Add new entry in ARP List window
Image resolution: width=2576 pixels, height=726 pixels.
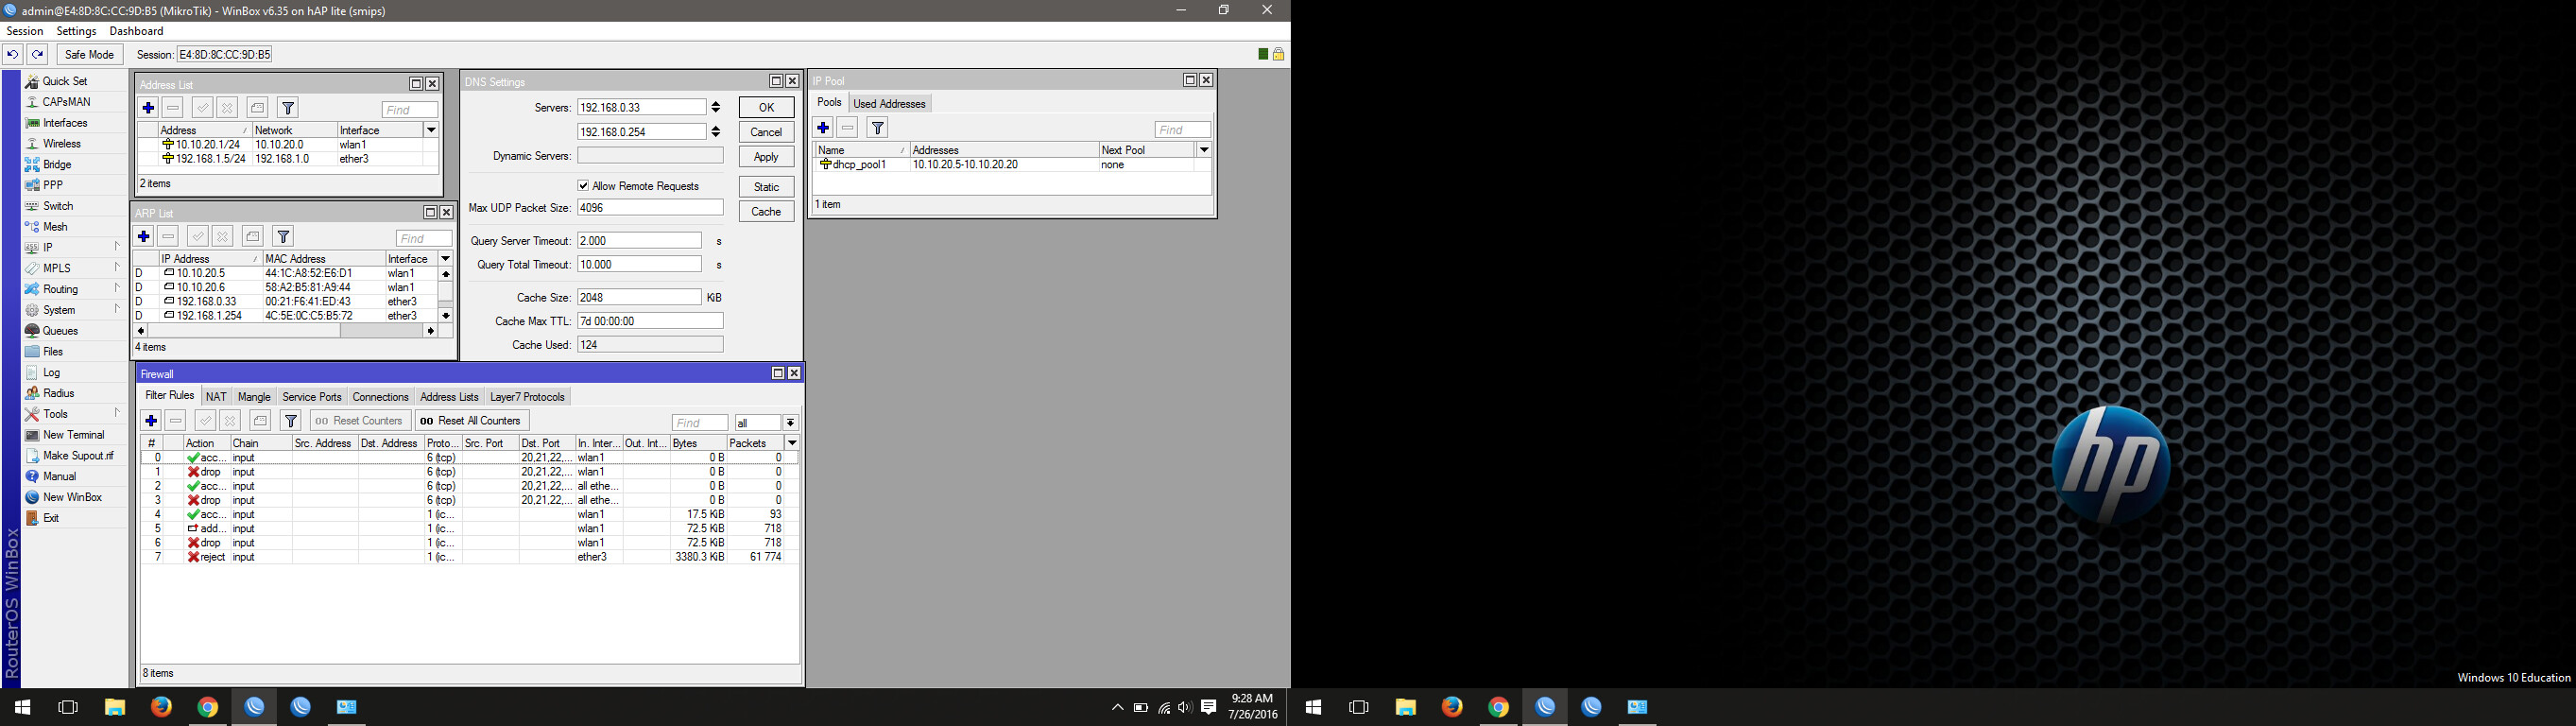point(144,237)
